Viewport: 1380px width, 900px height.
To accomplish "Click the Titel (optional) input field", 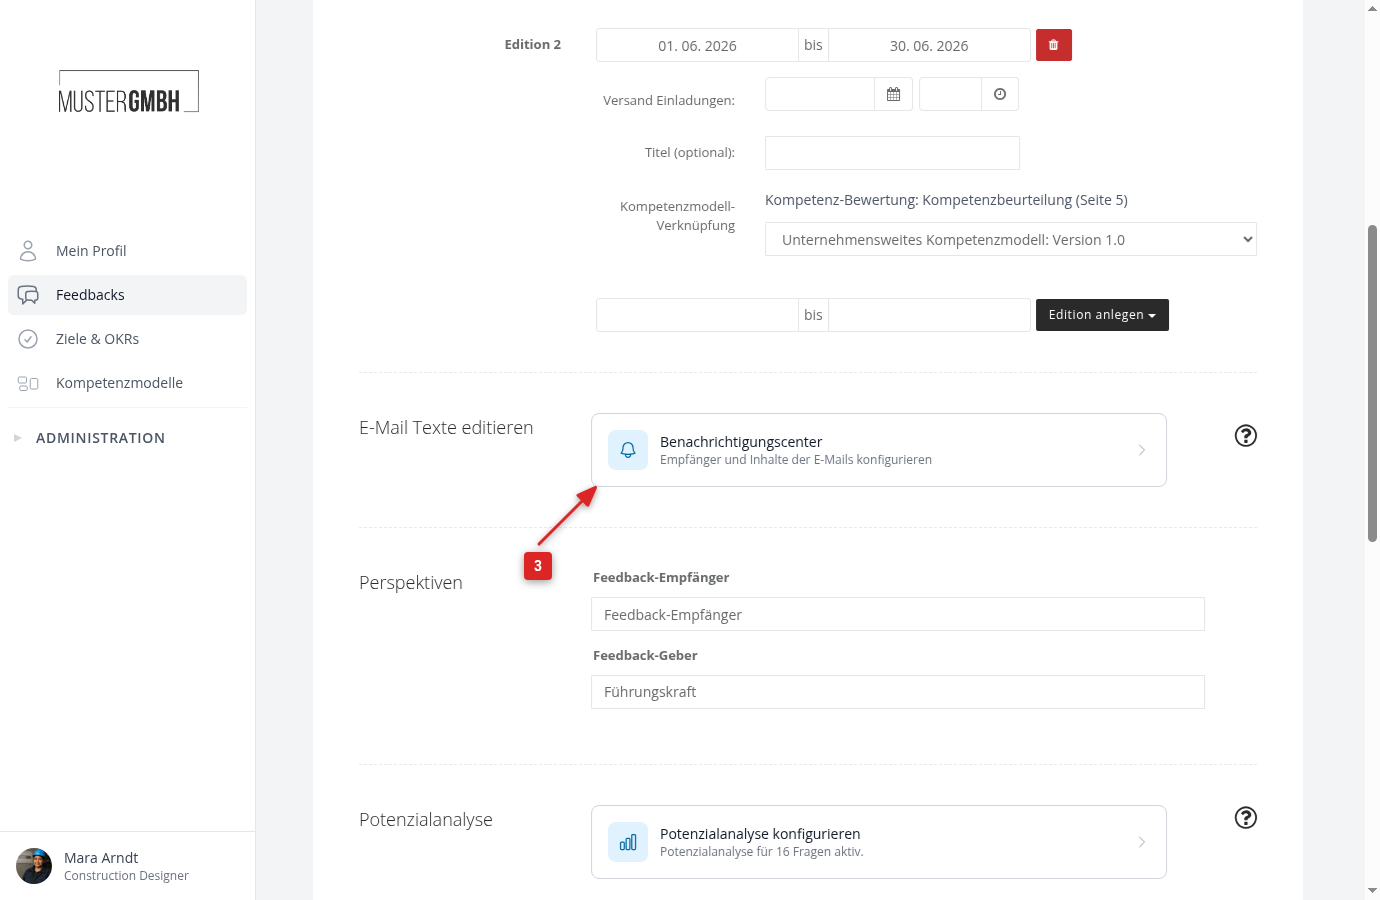I will 892,153.
